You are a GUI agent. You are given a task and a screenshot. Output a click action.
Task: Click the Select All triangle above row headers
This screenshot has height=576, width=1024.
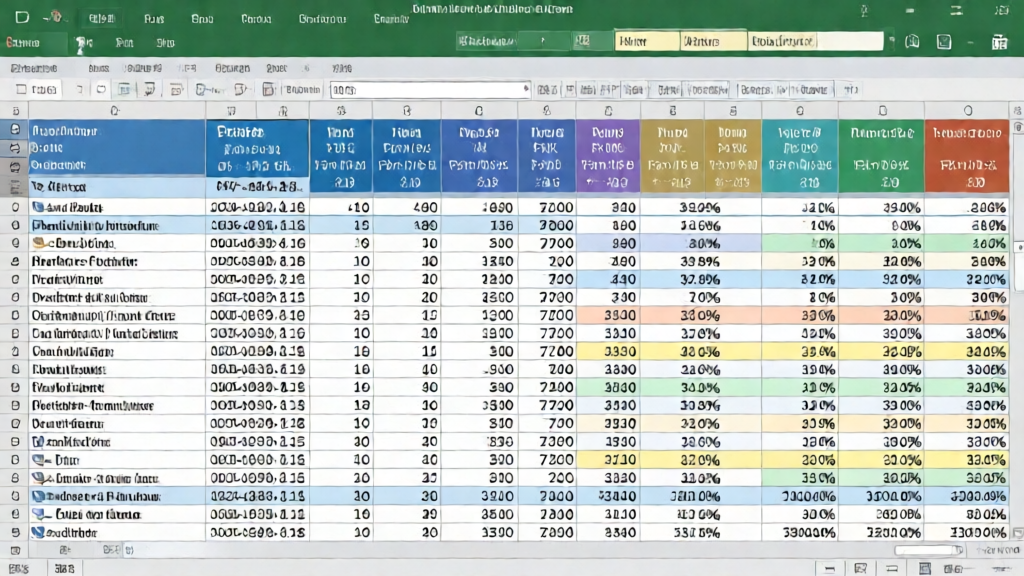[9, 109]
